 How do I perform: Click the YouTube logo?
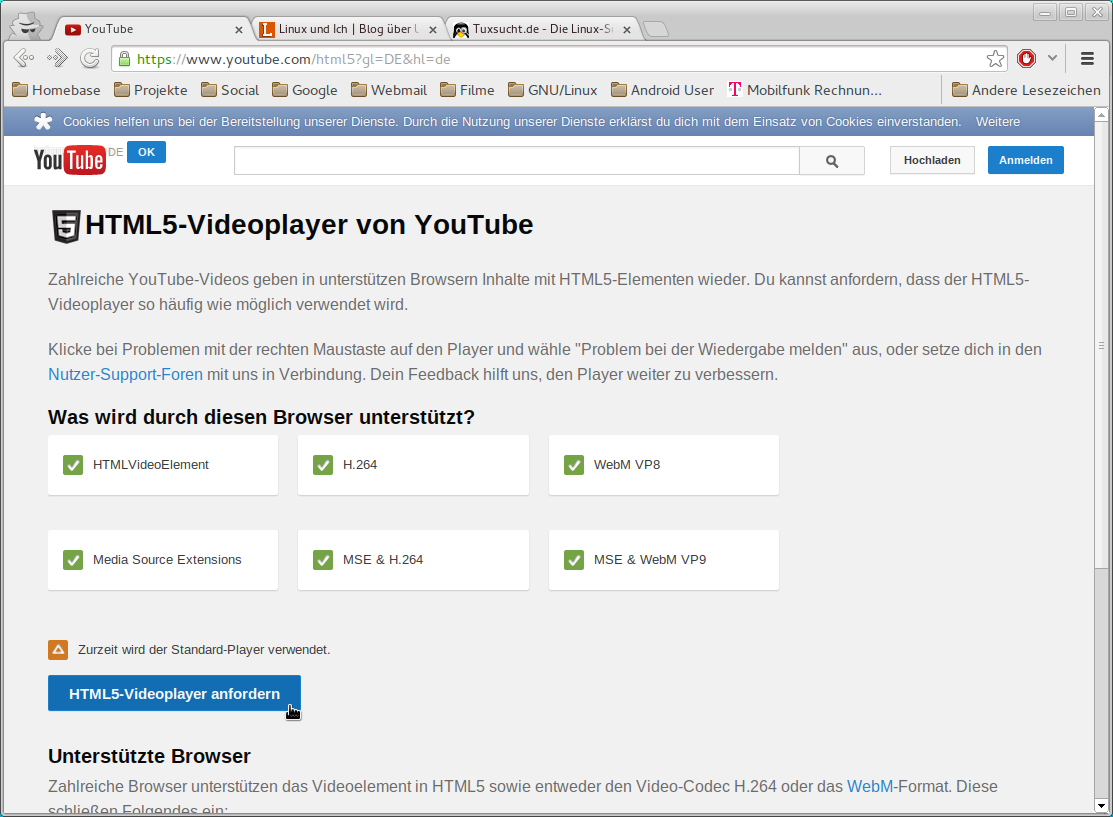pos(69,160)
